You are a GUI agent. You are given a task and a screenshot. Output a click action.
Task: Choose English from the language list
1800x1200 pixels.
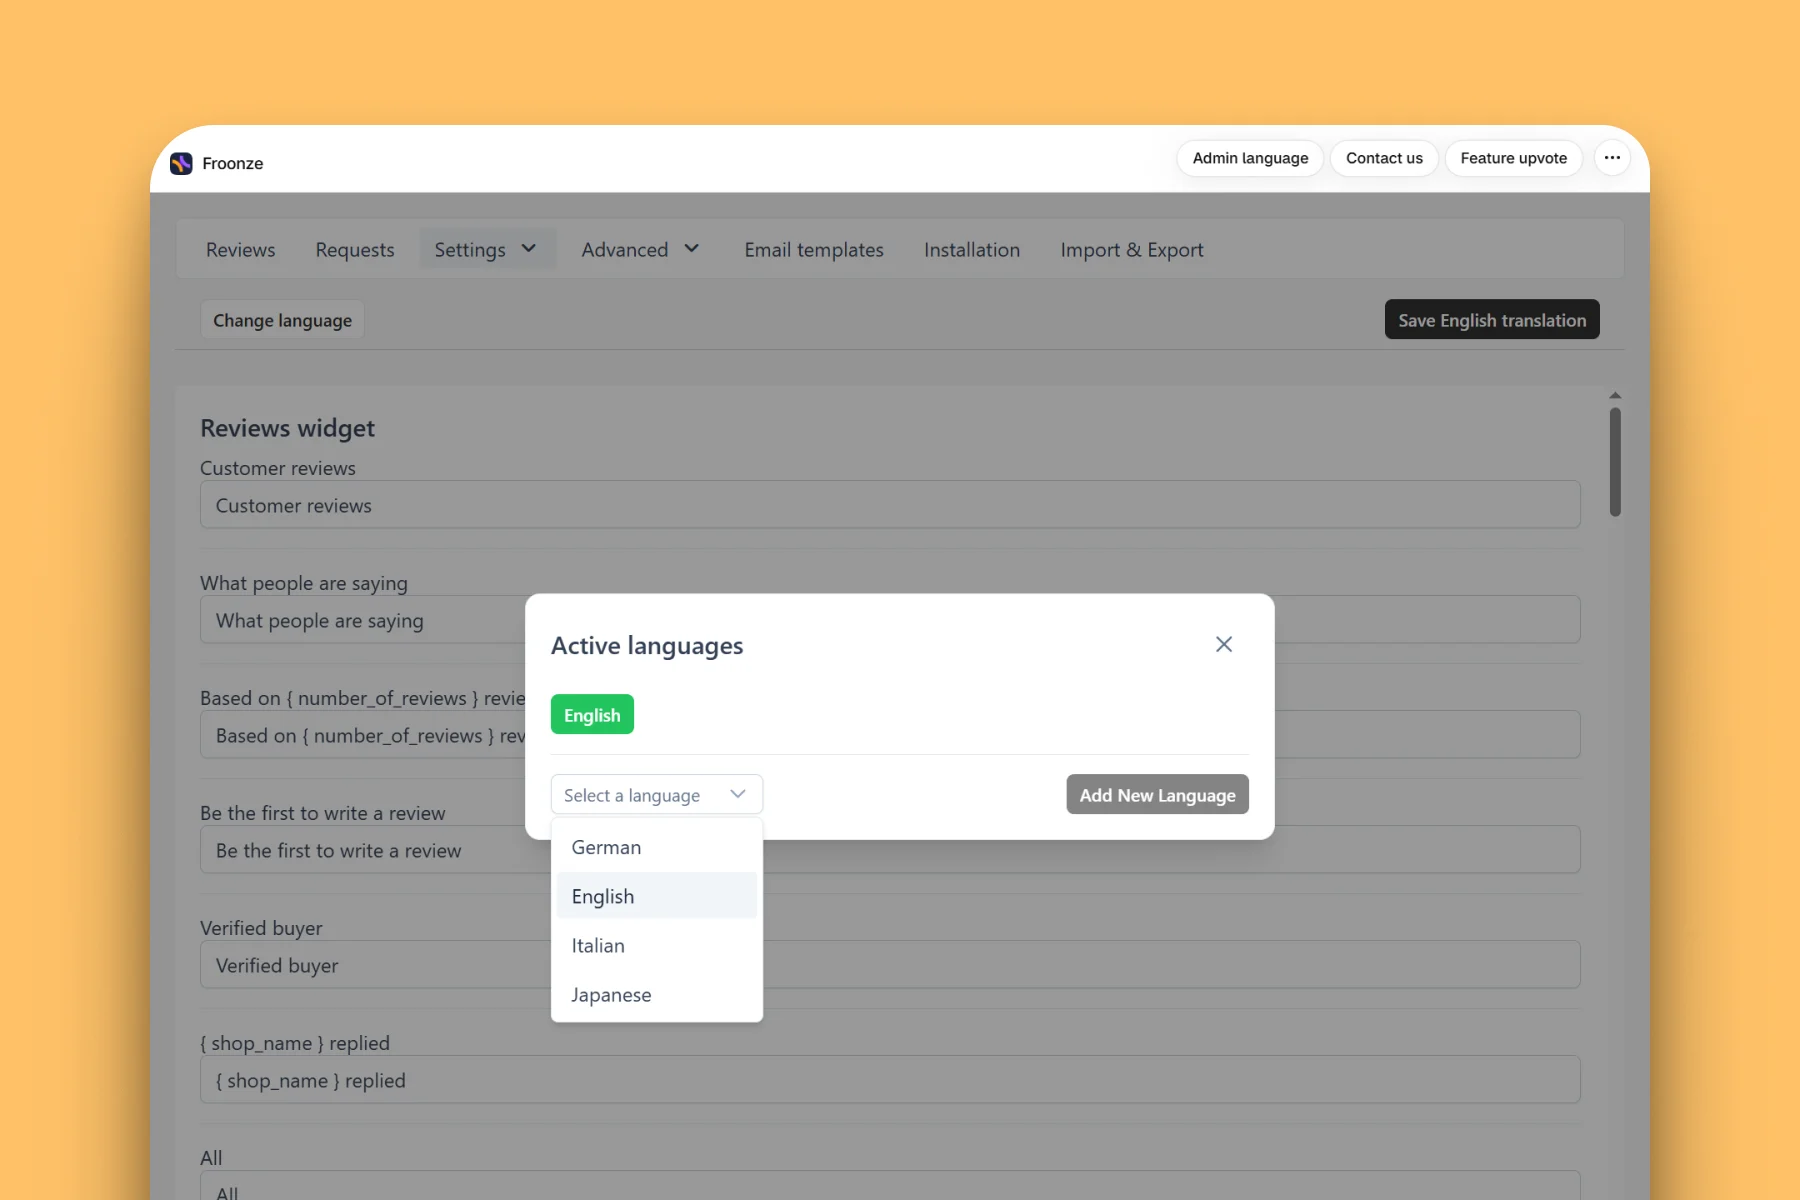tap(656, 896)
